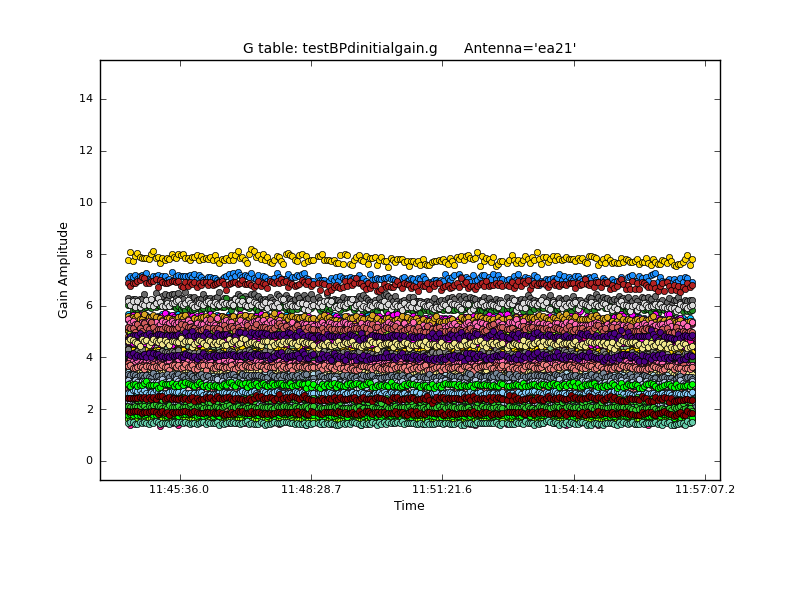The height and width of the screenshot is (600, 800).
Task: Click the Antenna='ea21' text in title
Action: pyautogui.click(x=520, y=48)
